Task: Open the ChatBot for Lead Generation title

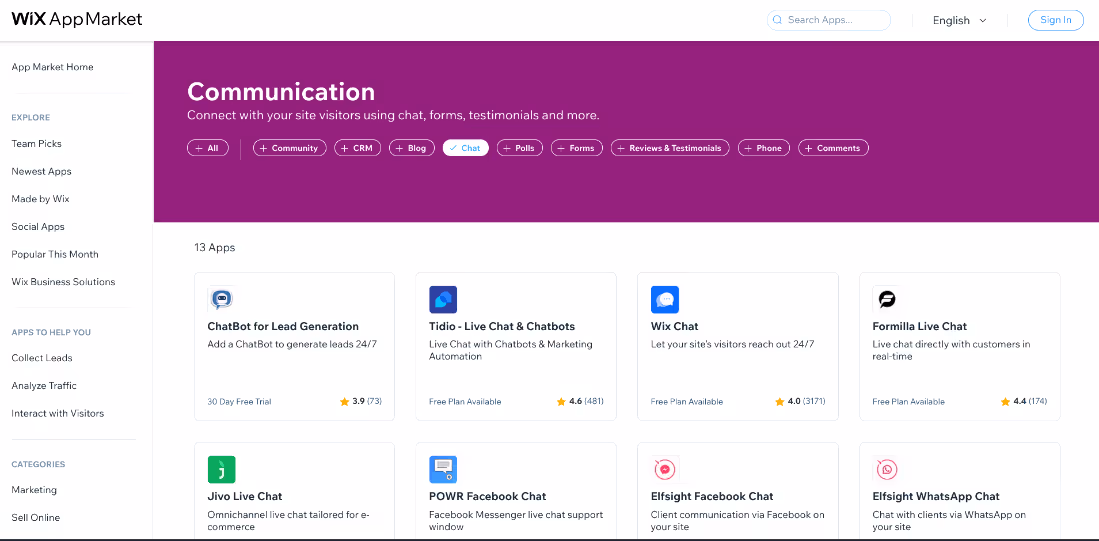Action: (x=283, y=326)
